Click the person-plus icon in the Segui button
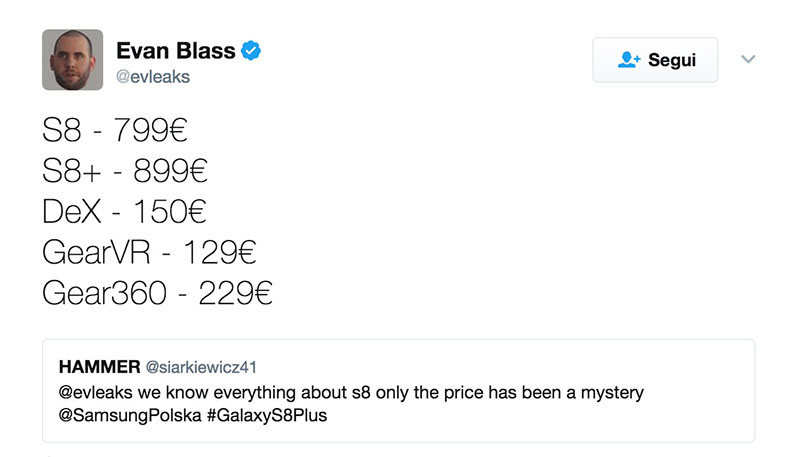This screenshot has height=457, width=800. (628, 60)
